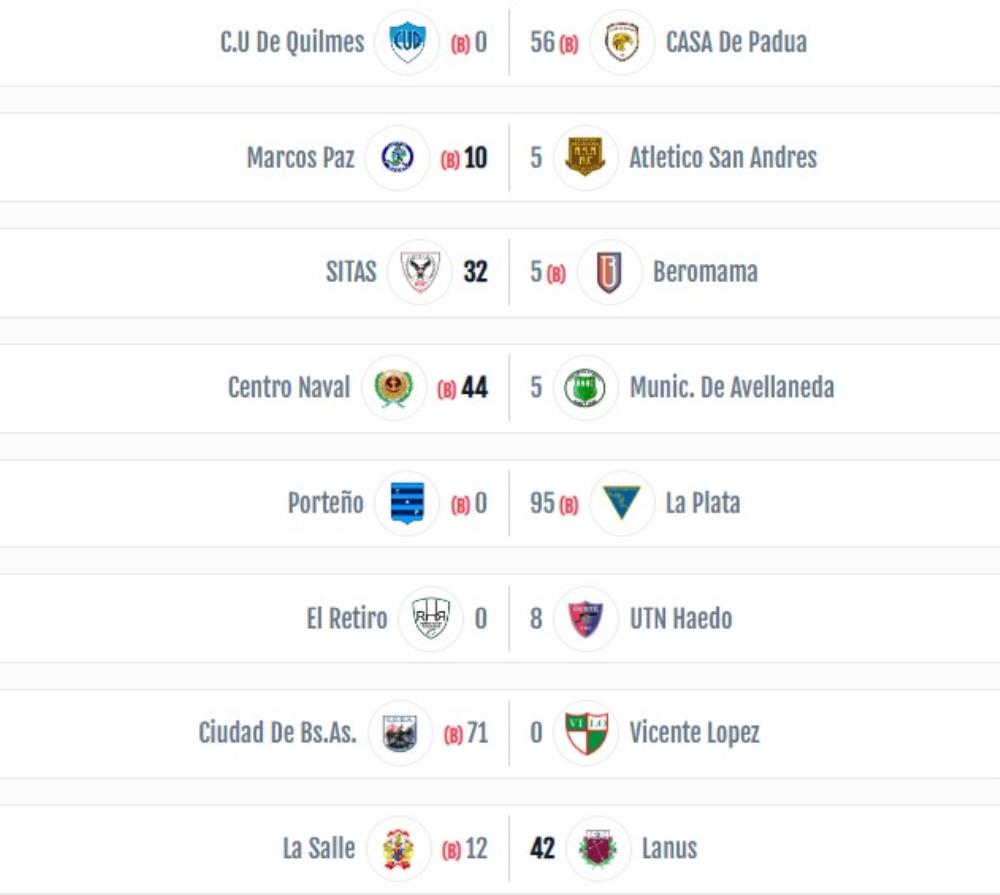Open the SITAS eagle logo

pyautogui.click(x=419, y=272)
